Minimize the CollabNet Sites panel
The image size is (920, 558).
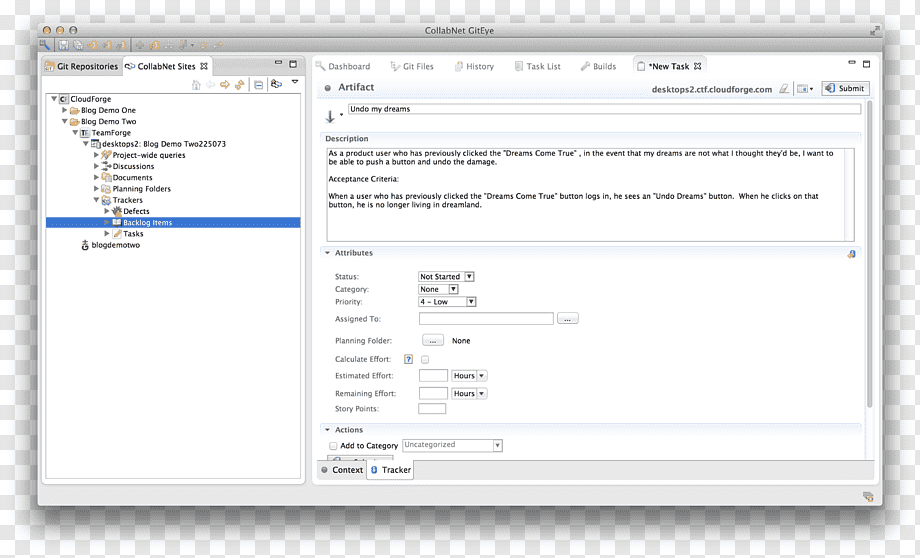click(x=279, y=63)
